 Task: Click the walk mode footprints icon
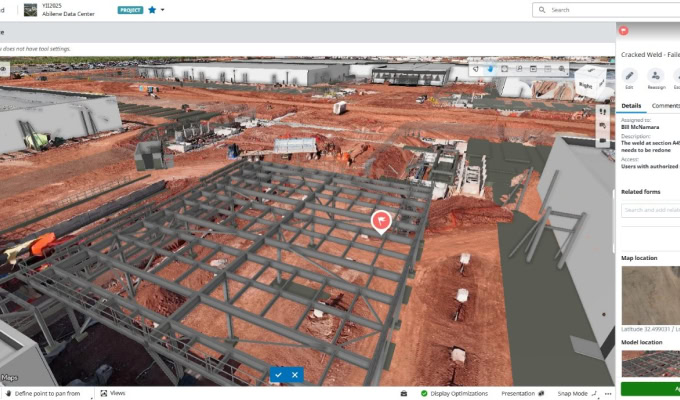(603, 112)
